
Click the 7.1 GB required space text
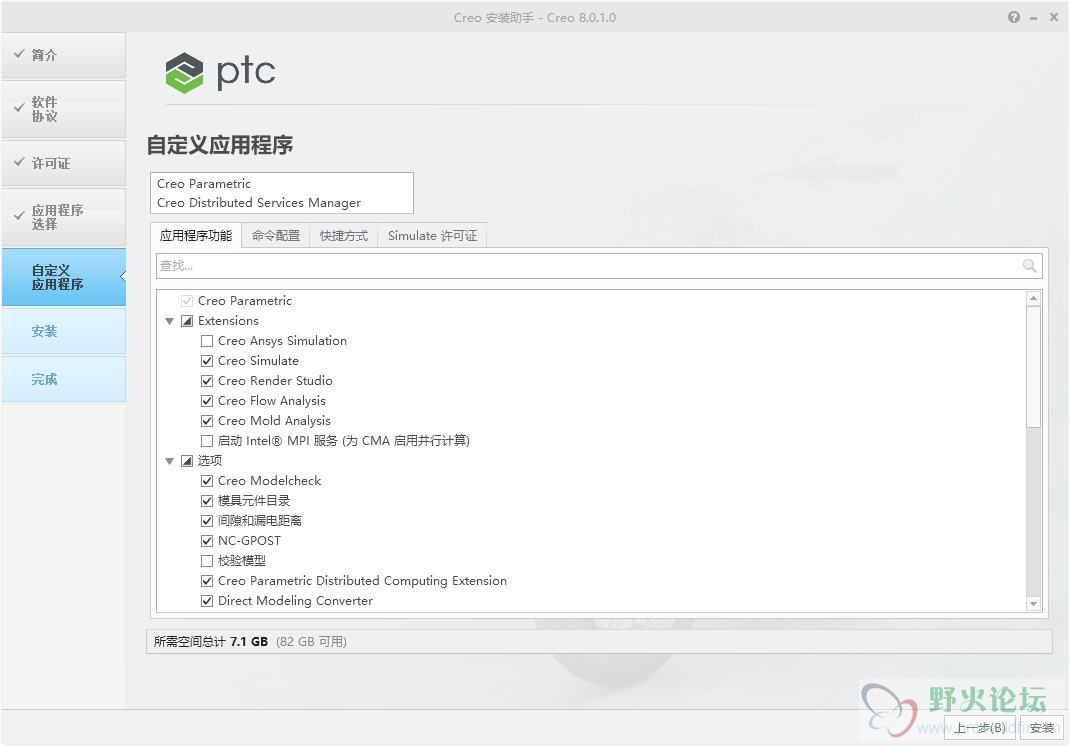click(x=249, y=642)
